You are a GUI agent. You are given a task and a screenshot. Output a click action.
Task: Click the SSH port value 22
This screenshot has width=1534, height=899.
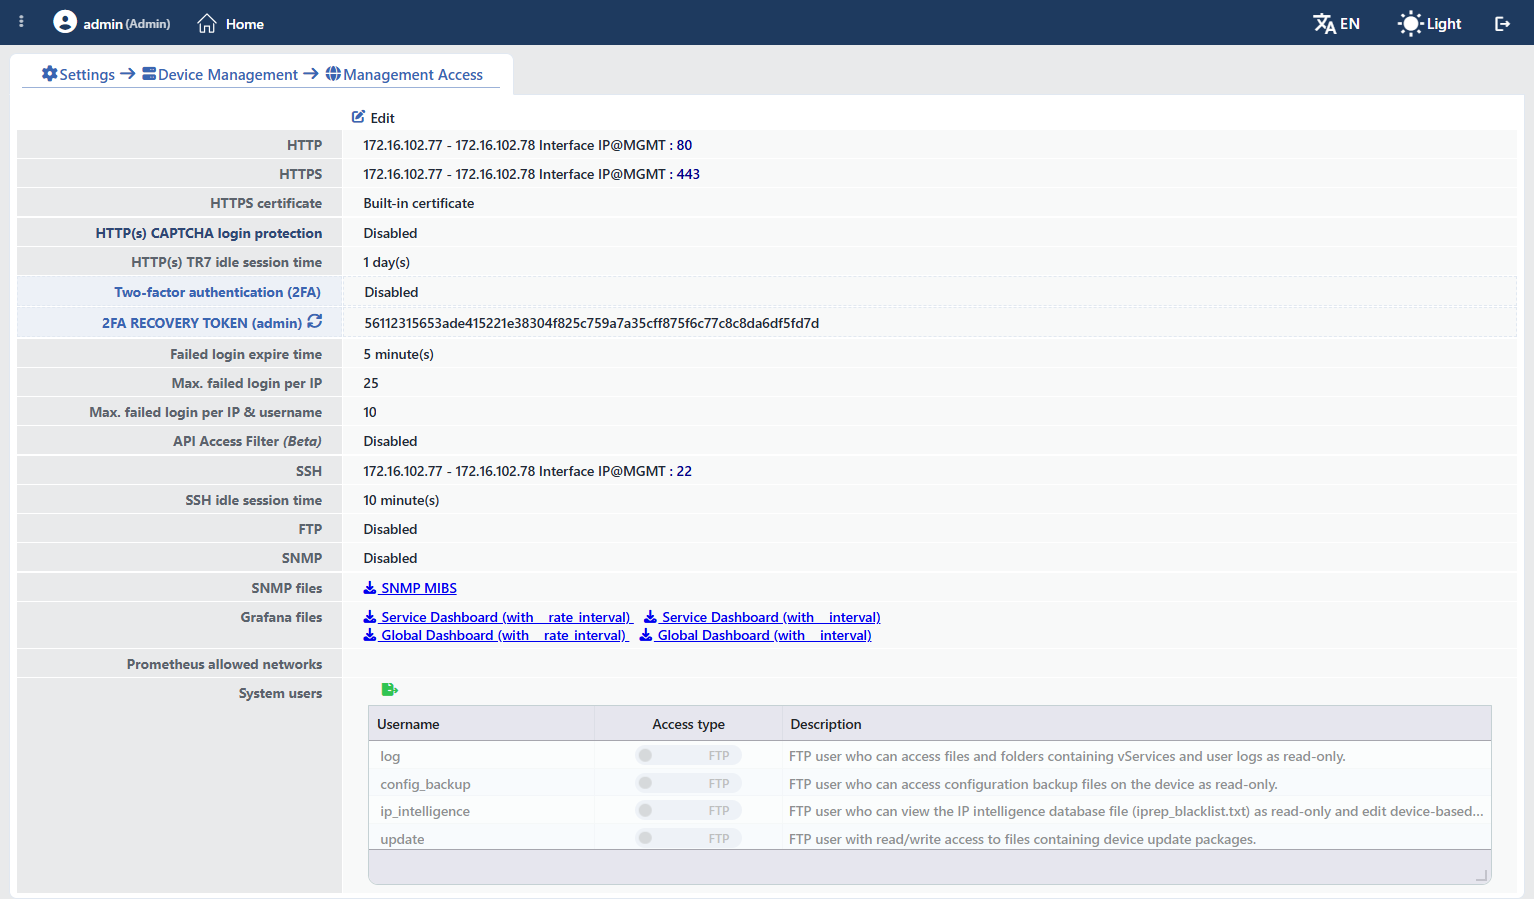pyautogui.click(x=684, y=471)
